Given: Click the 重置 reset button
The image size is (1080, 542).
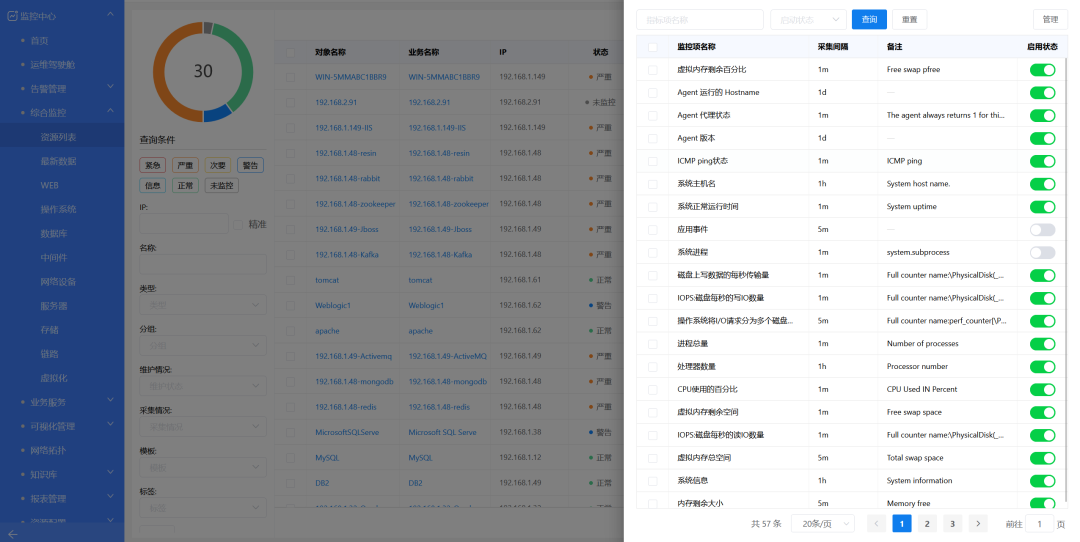Looking at the screenshot, I should 909,19.
